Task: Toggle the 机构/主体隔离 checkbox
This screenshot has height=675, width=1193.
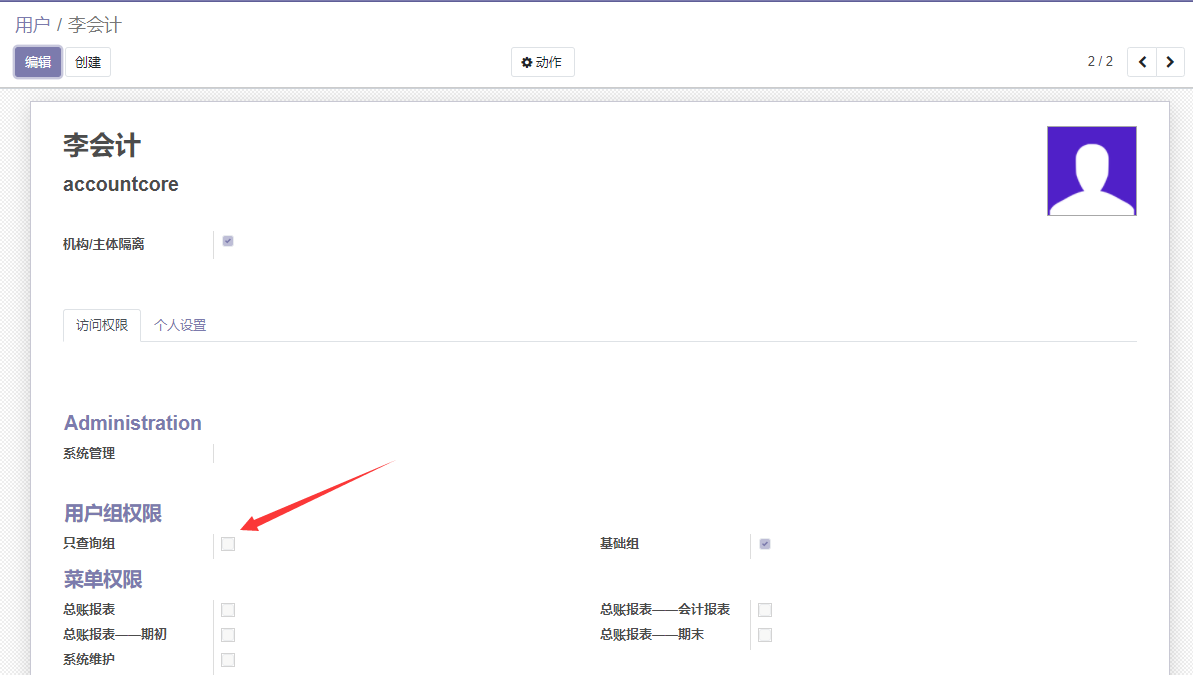Action: (228, 241)
